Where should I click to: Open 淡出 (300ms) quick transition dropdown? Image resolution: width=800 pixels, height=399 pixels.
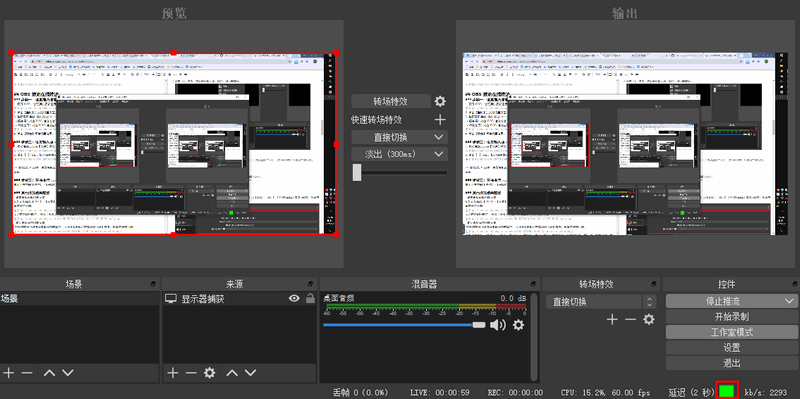[x=399, y=154]
